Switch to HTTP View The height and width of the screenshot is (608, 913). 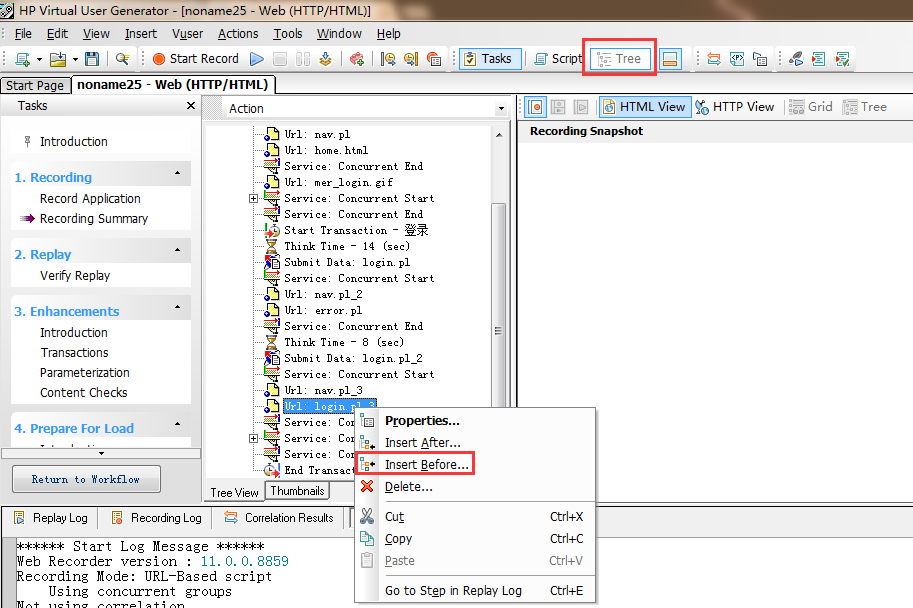coord(735,107)
